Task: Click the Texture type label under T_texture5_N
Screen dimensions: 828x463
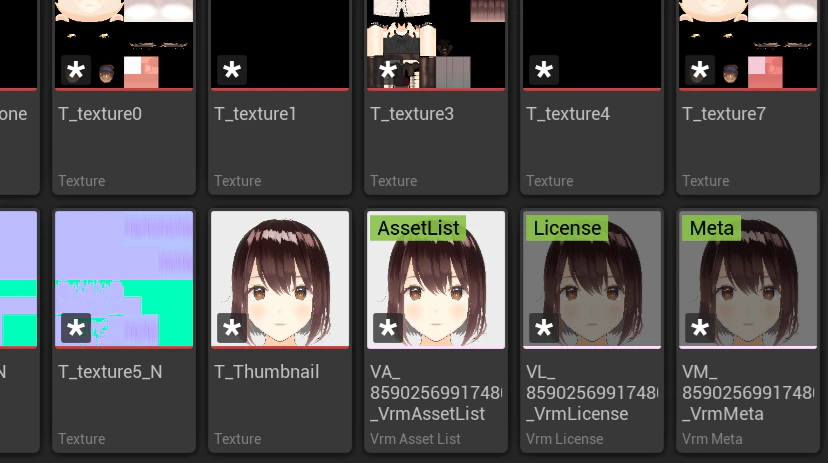Action: tap(82, 439)
